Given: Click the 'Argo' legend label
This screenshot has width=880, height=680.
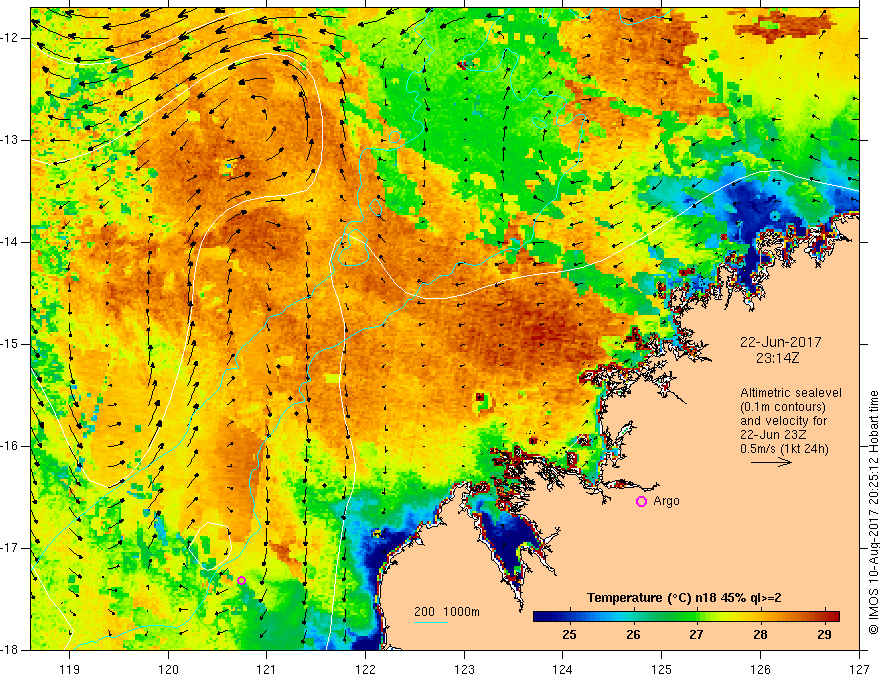Looking at the screenshot, I should 666,501.
